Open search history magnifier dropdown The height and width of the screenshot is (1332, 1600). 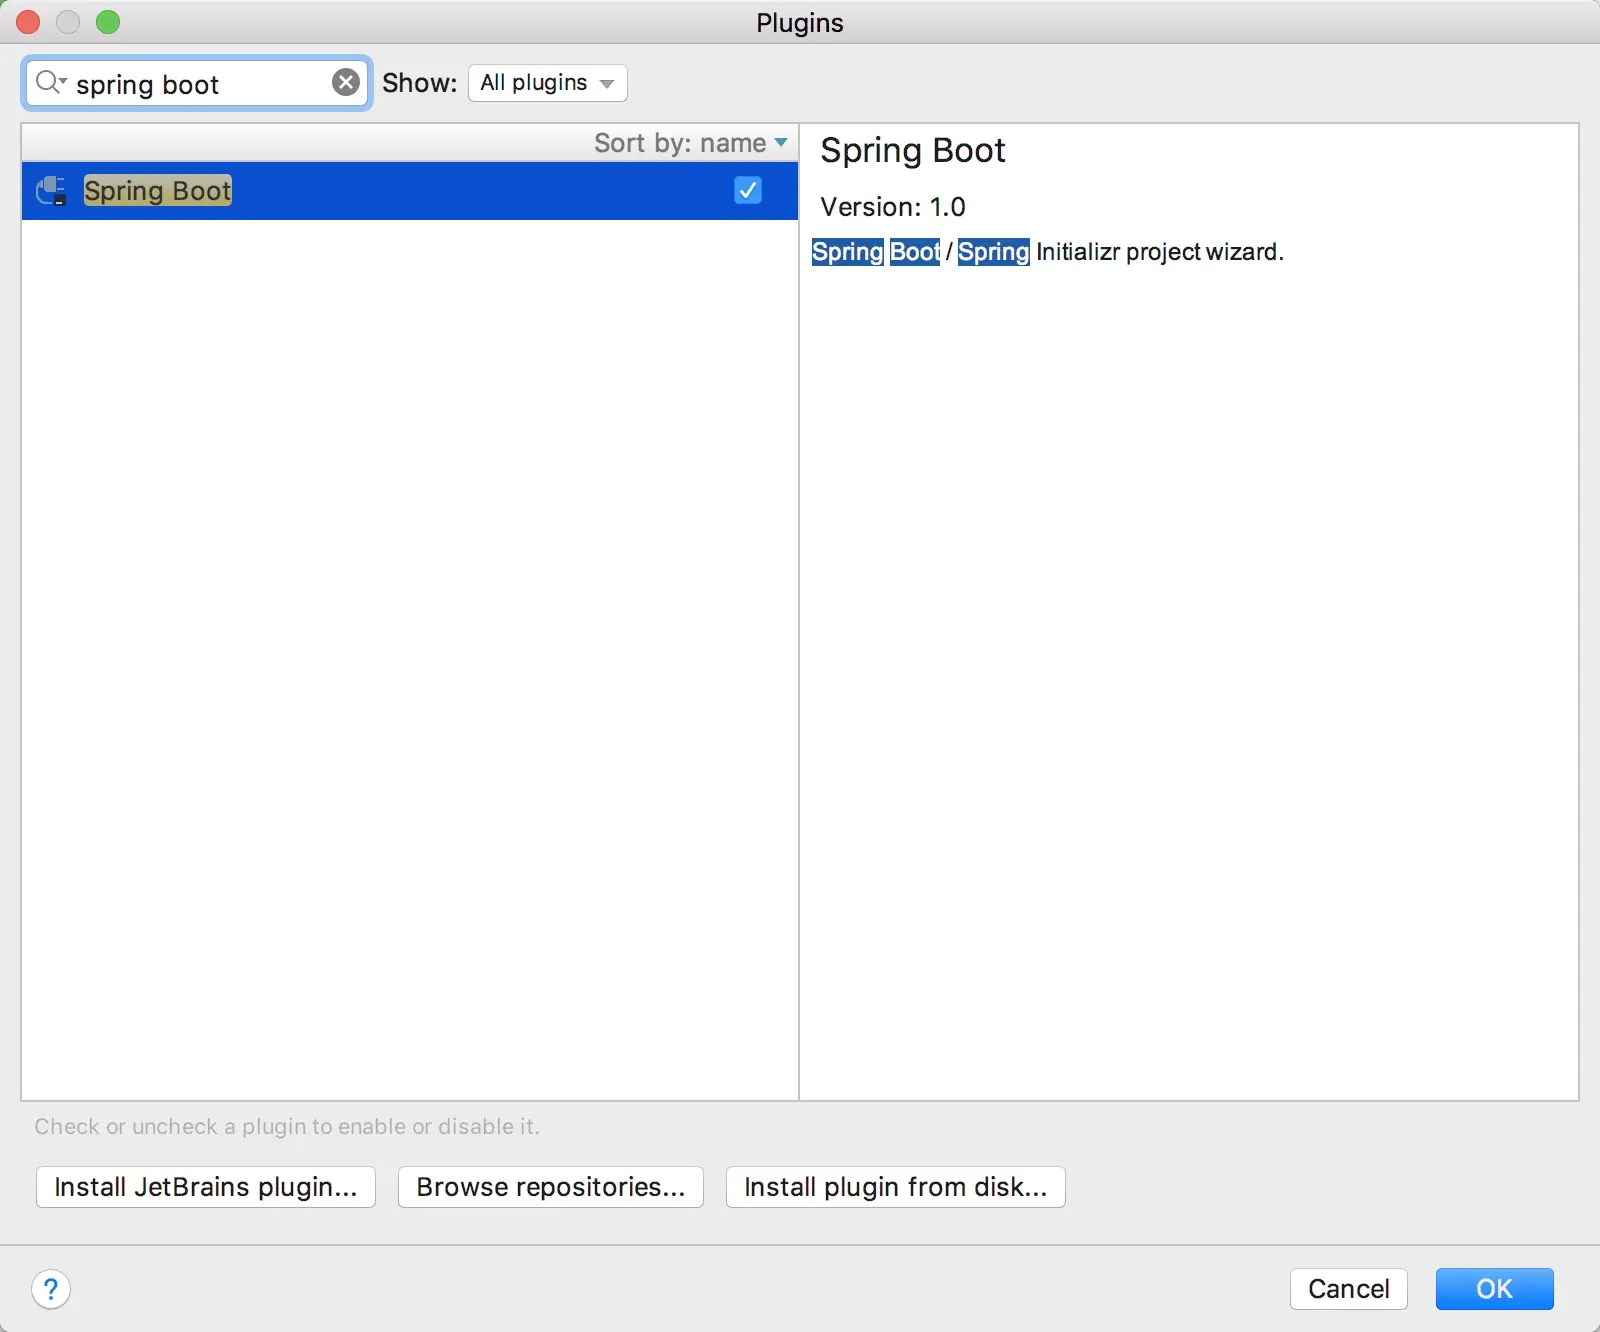coord(50,82)
